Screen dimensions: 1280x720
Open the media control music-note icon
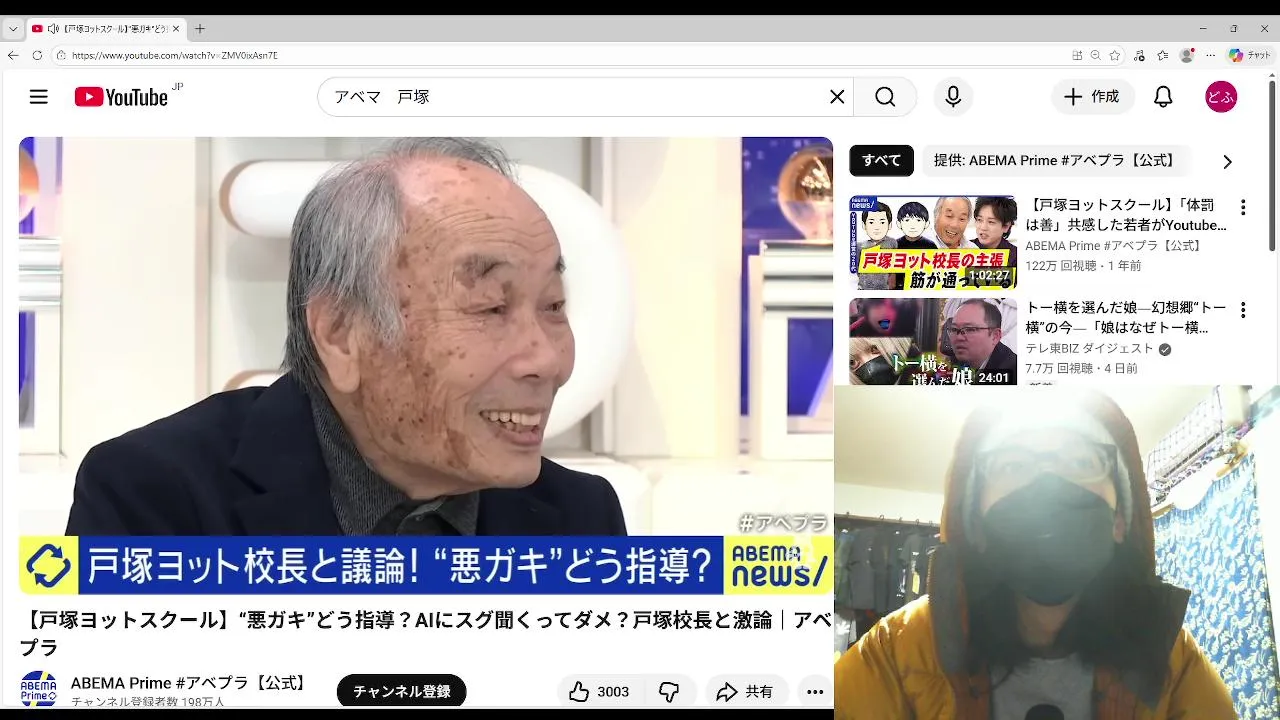(x=1140, y=56)
